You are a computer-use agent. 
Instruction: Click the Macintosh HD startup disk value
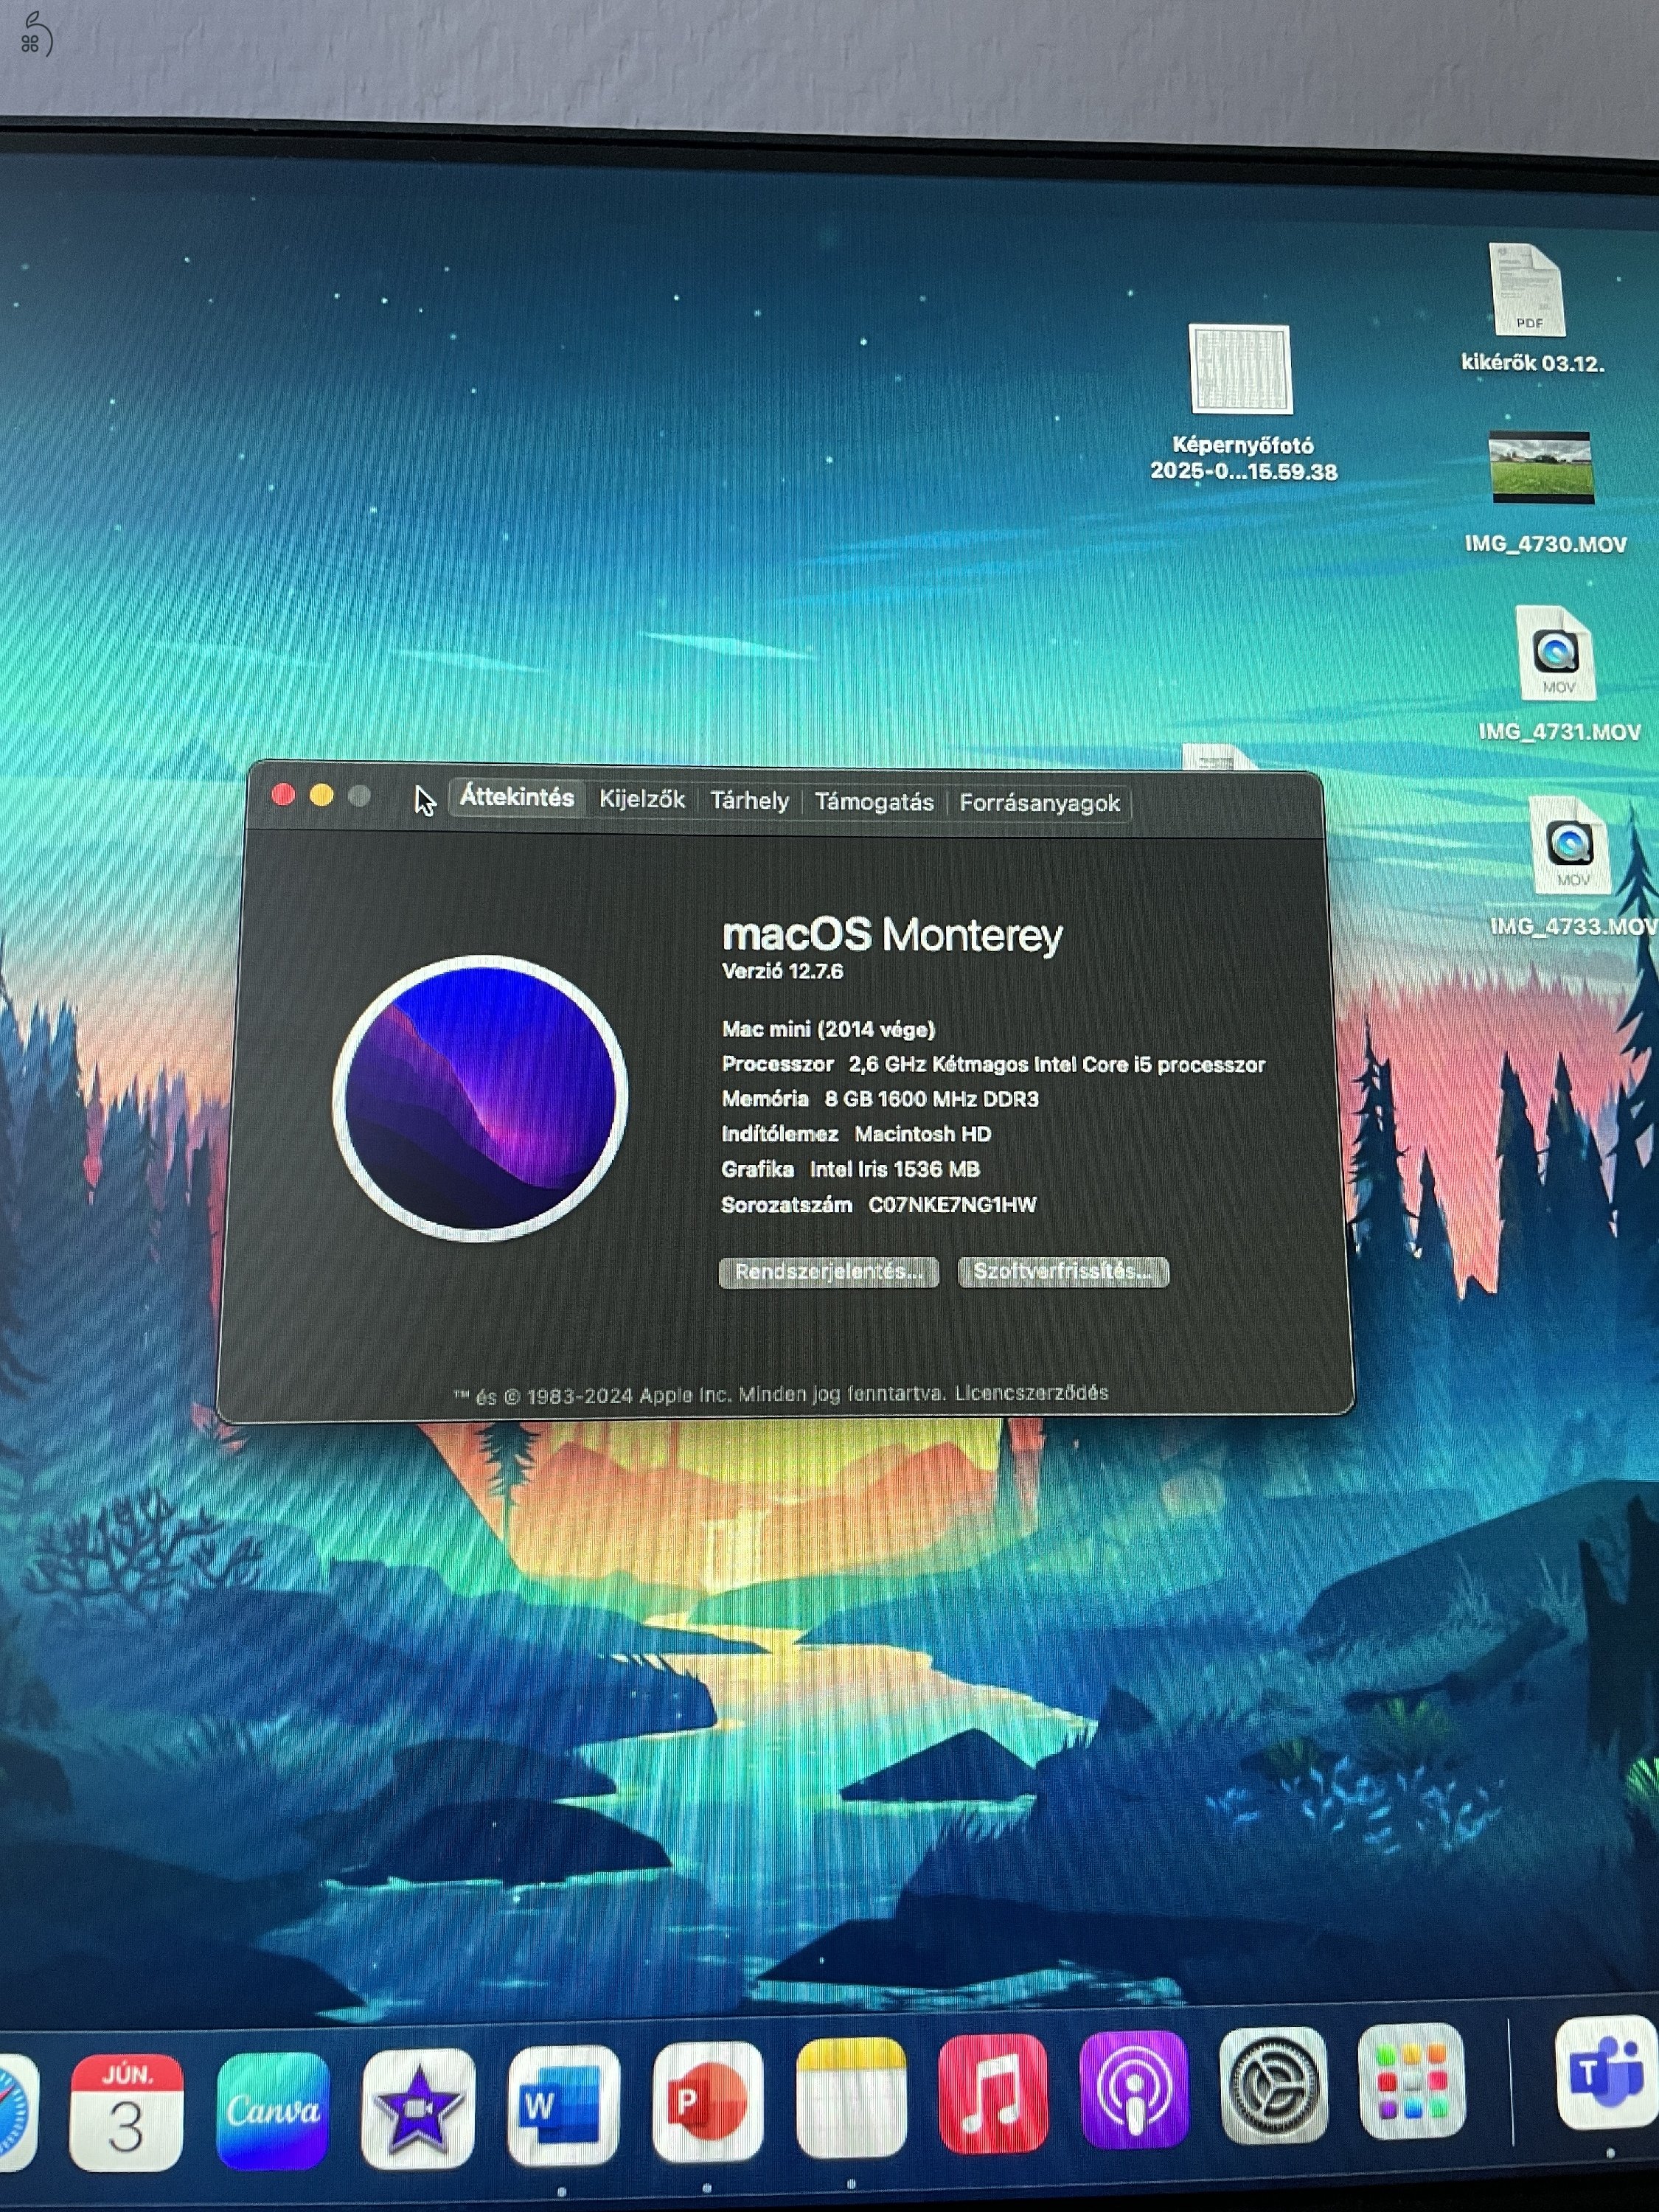pos(922,1134)
